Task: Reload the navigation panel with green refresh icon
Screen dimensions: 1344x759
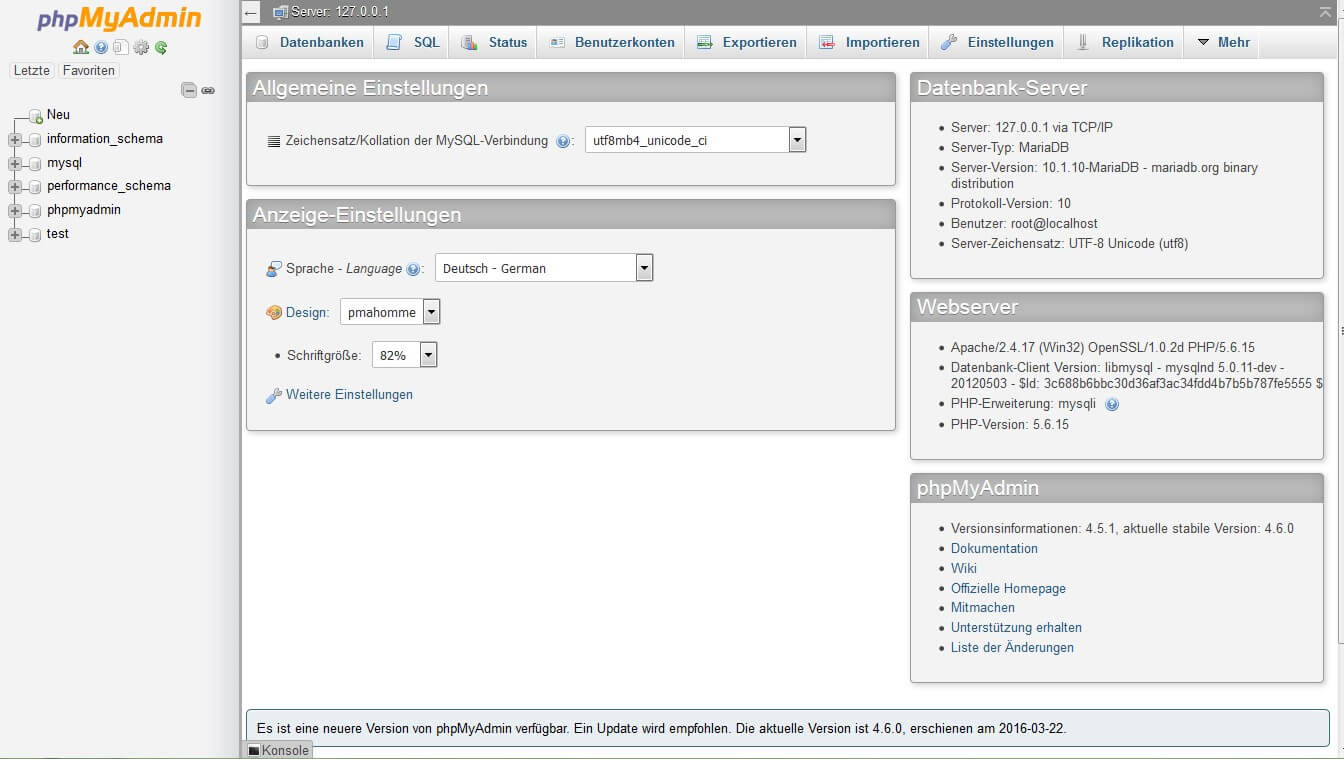Action: click(x=161, y=47)
